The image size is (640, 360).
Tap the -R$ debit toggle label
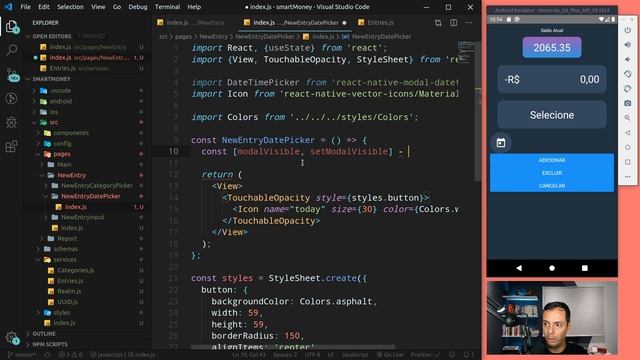point(512,80)
